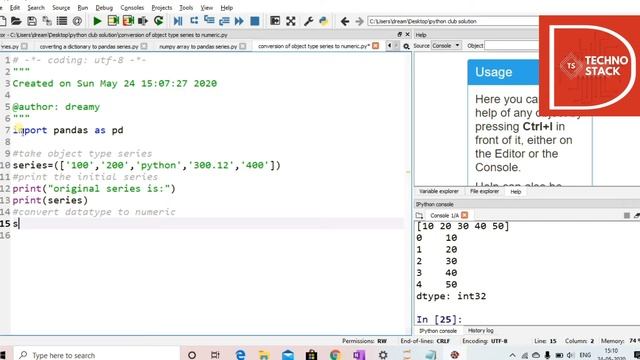Open the Help menu in menu bar
This screenshot has width=640, height=360.
point(226,8)
